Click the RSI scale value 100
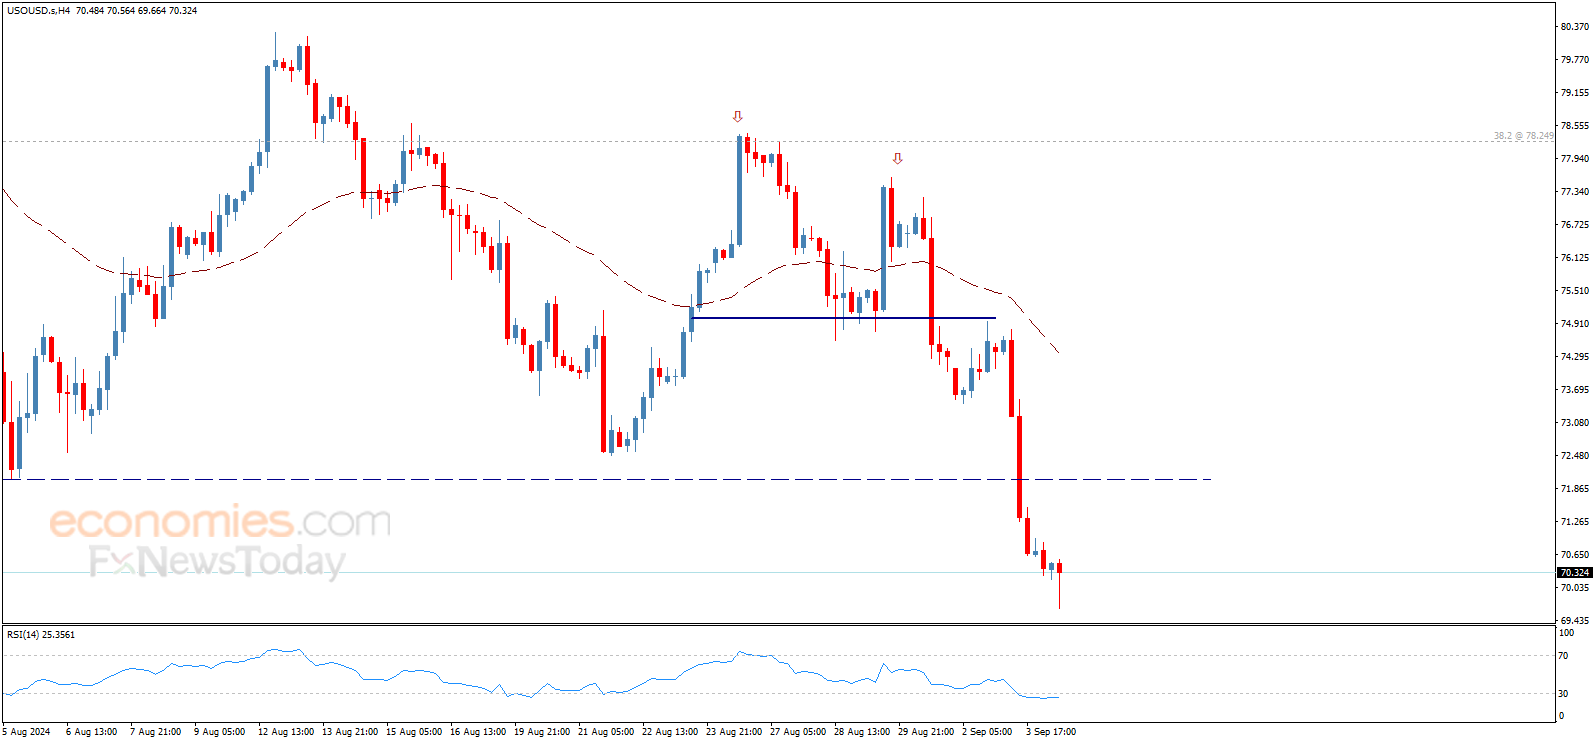 click(1567, 633)
